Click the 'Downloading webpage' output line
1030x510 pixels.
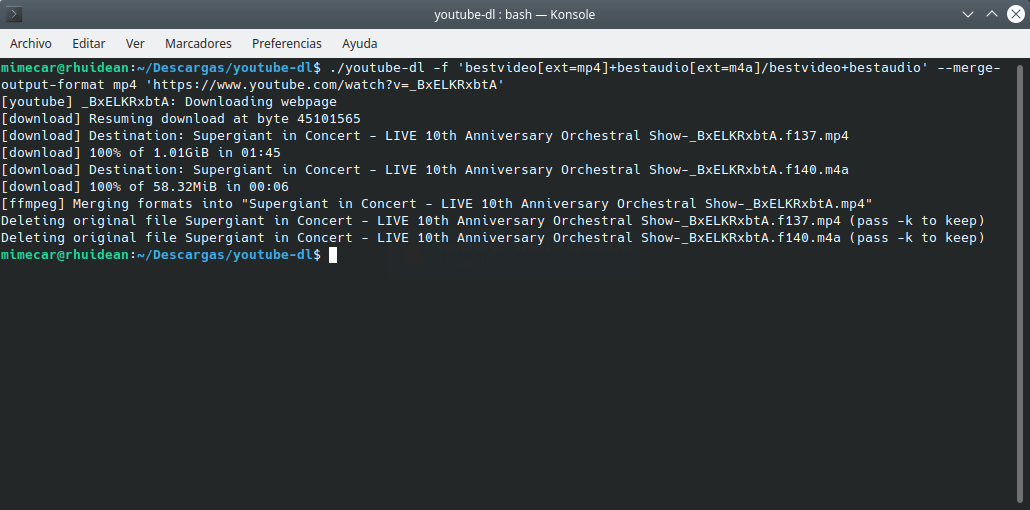pyautogui.click(x=169, y=102)
